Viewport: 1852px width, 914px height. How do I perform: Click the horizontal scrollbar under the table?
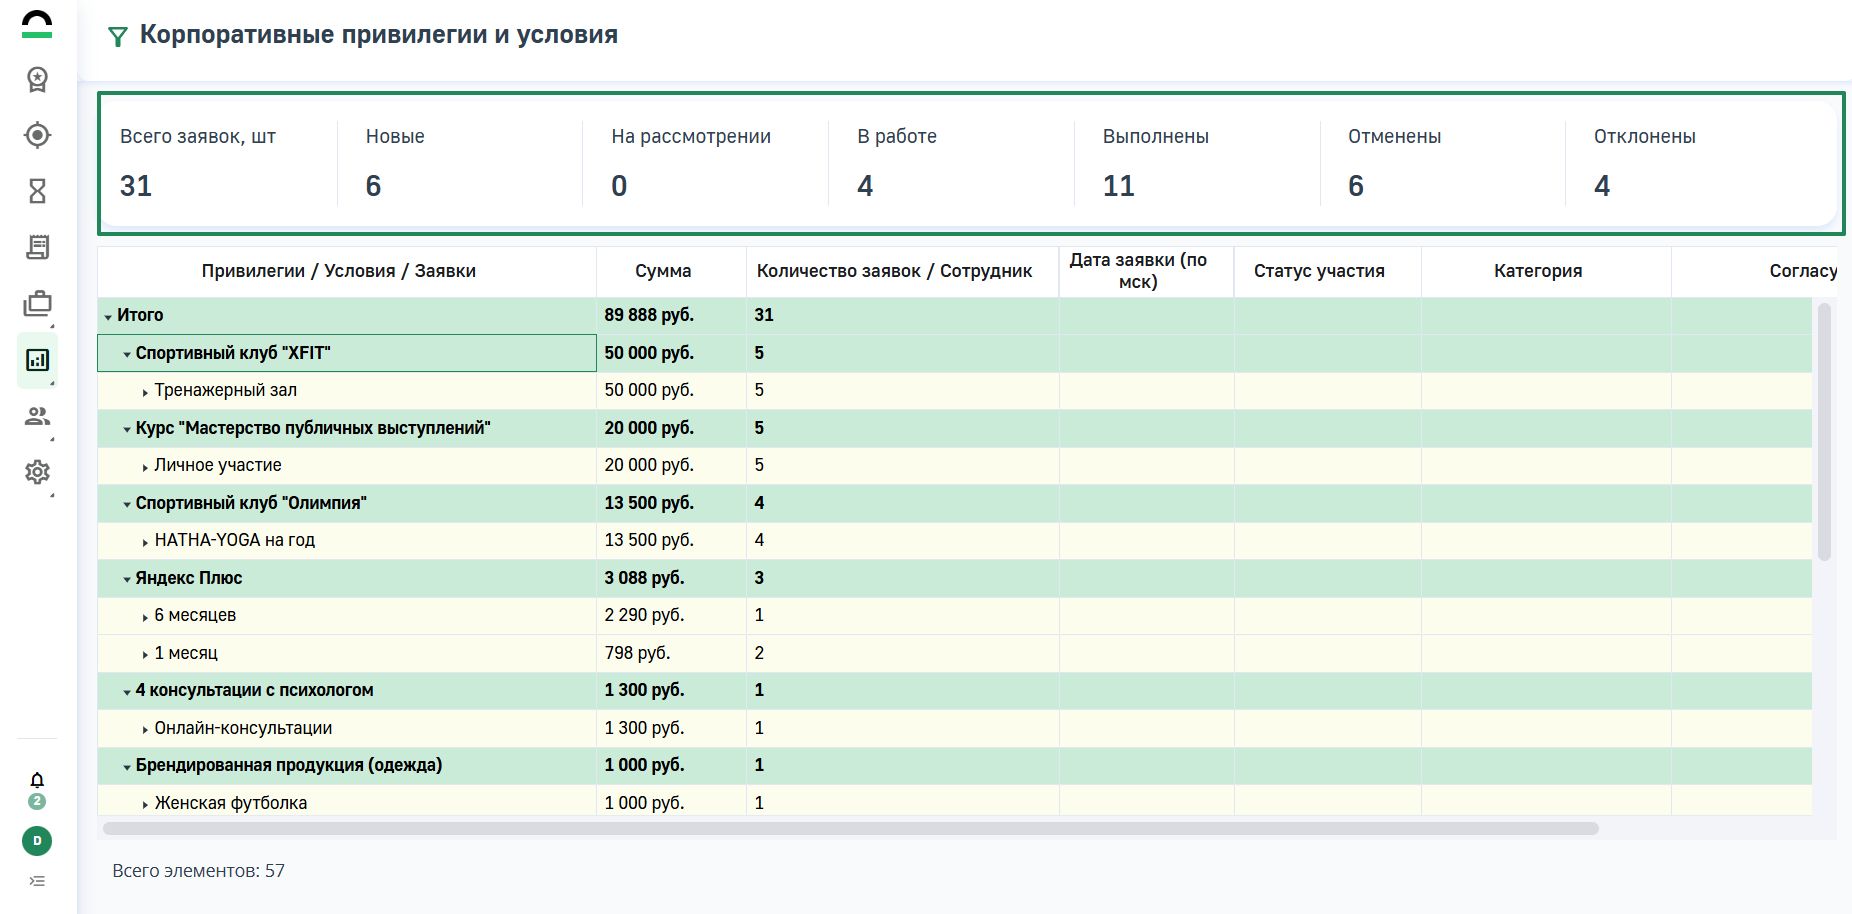point(850,829)
